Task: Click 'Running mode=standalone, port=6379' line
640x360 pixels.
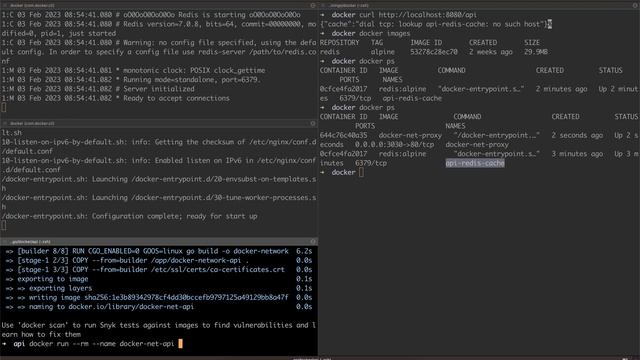Action: pos(131,80)
